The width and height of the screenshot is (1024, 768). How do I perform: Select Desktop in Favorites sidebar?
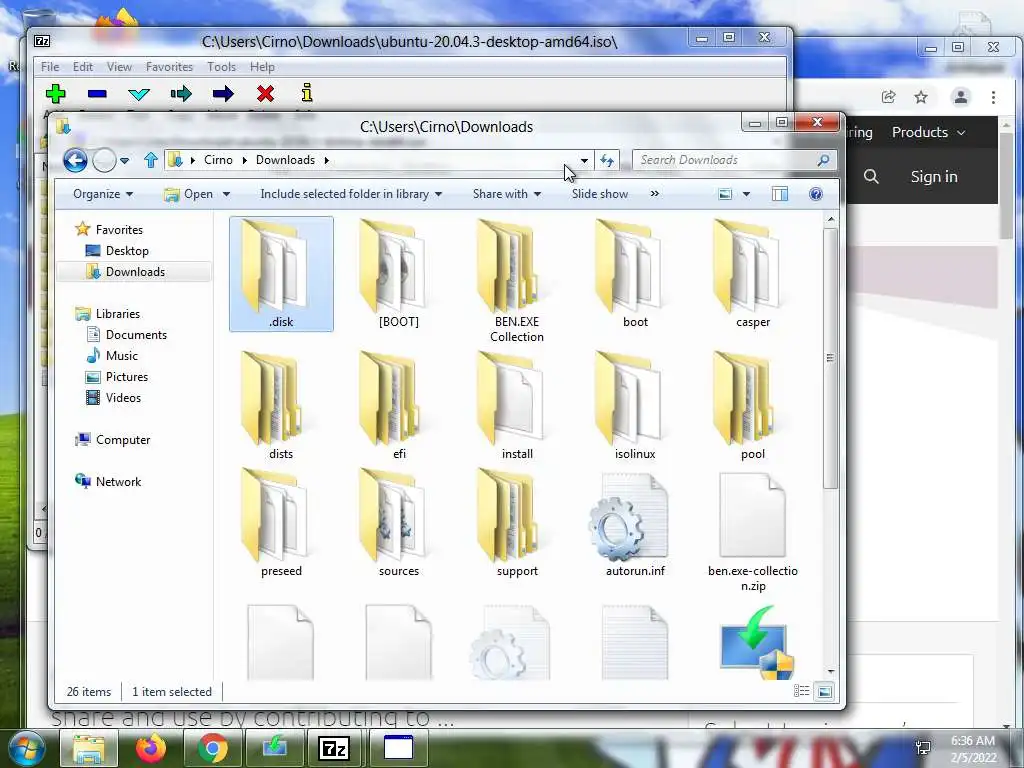tap(127, 251)
